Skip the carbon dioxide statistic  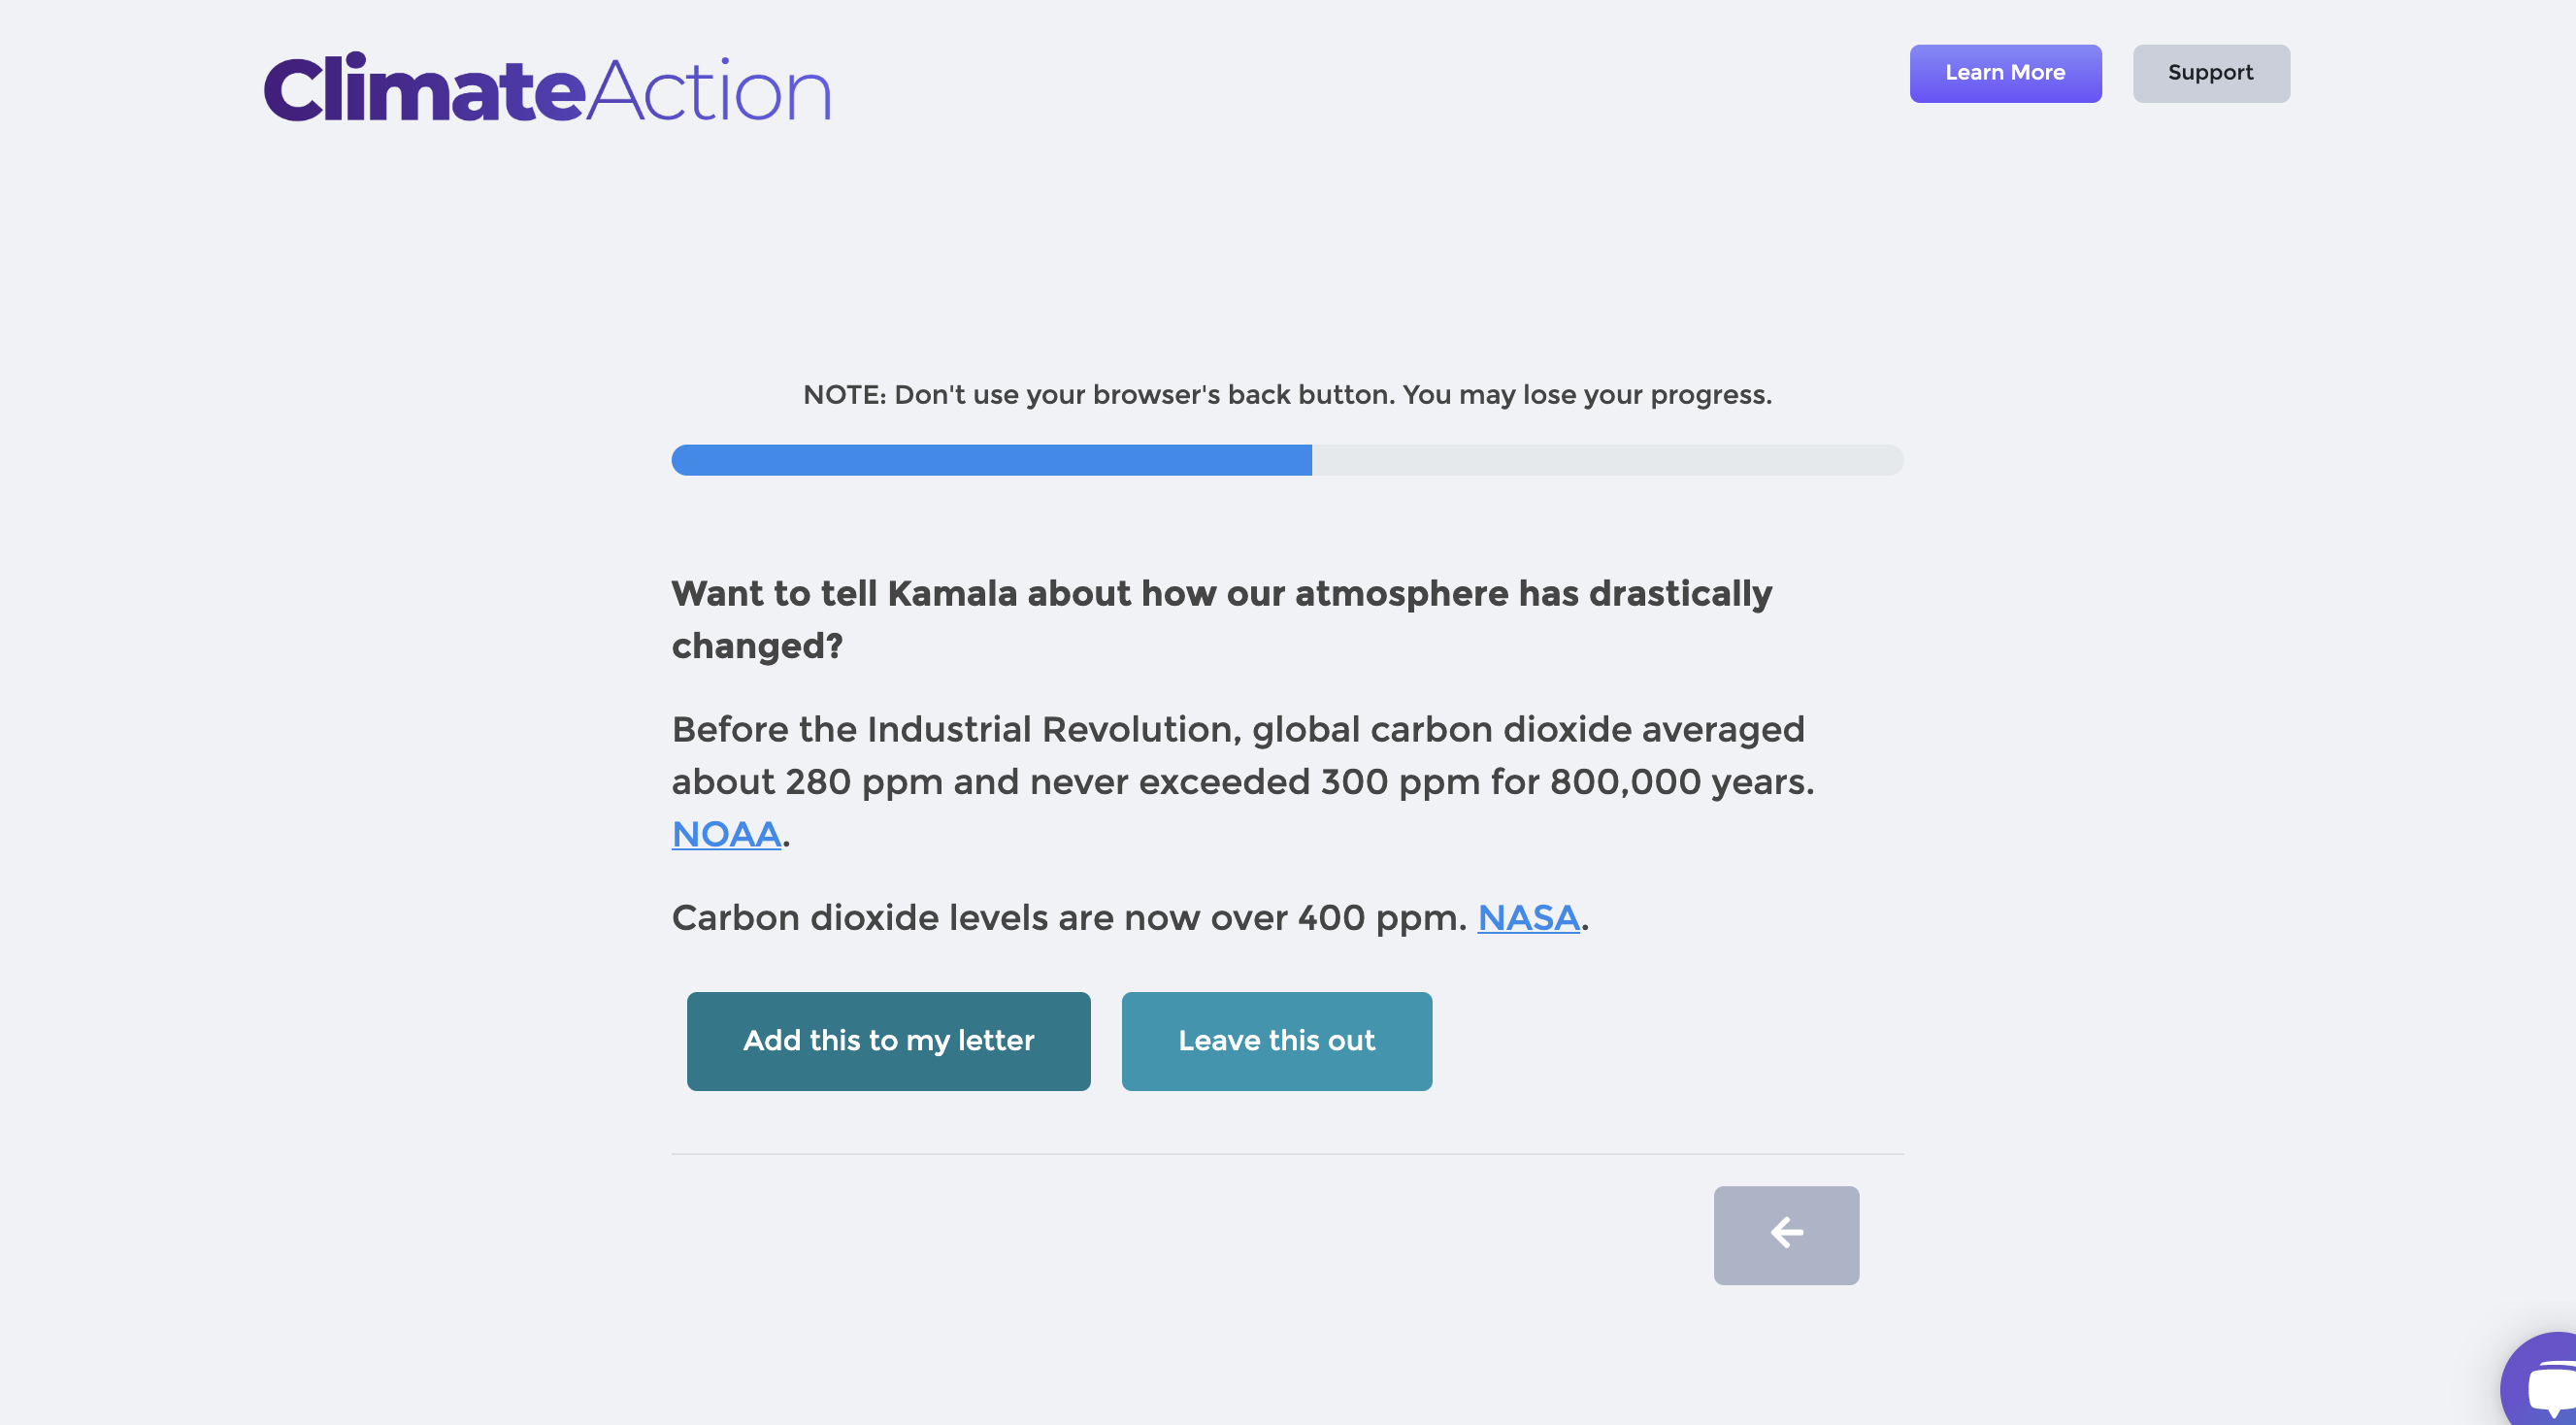pyautogui.click(x=1277, y=1040)
